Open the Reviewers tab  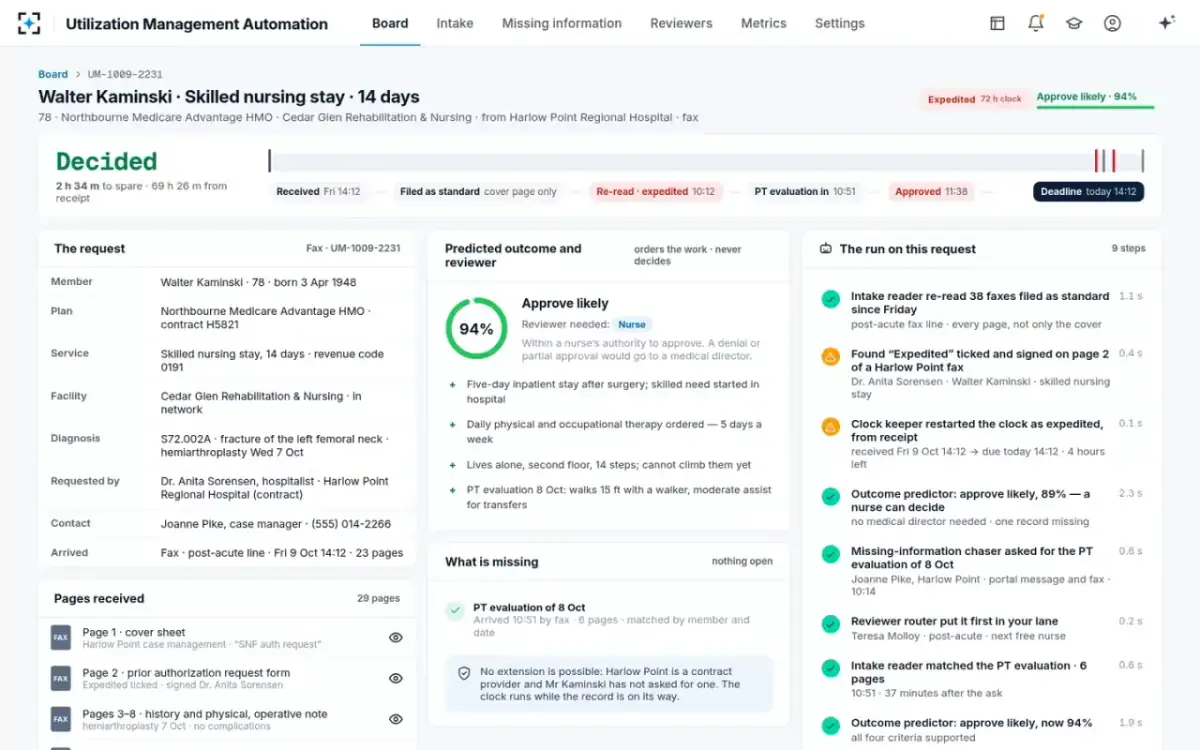681,23
